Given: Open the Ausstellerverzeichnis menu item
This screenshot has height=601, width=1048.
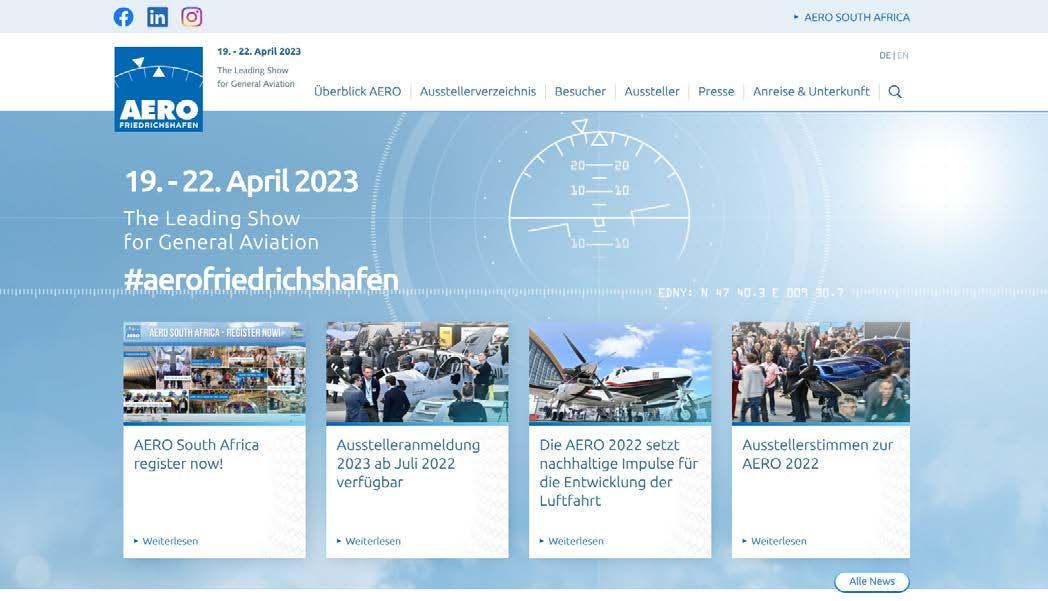Looking at the screenshot, I should [x=478, y=92].
